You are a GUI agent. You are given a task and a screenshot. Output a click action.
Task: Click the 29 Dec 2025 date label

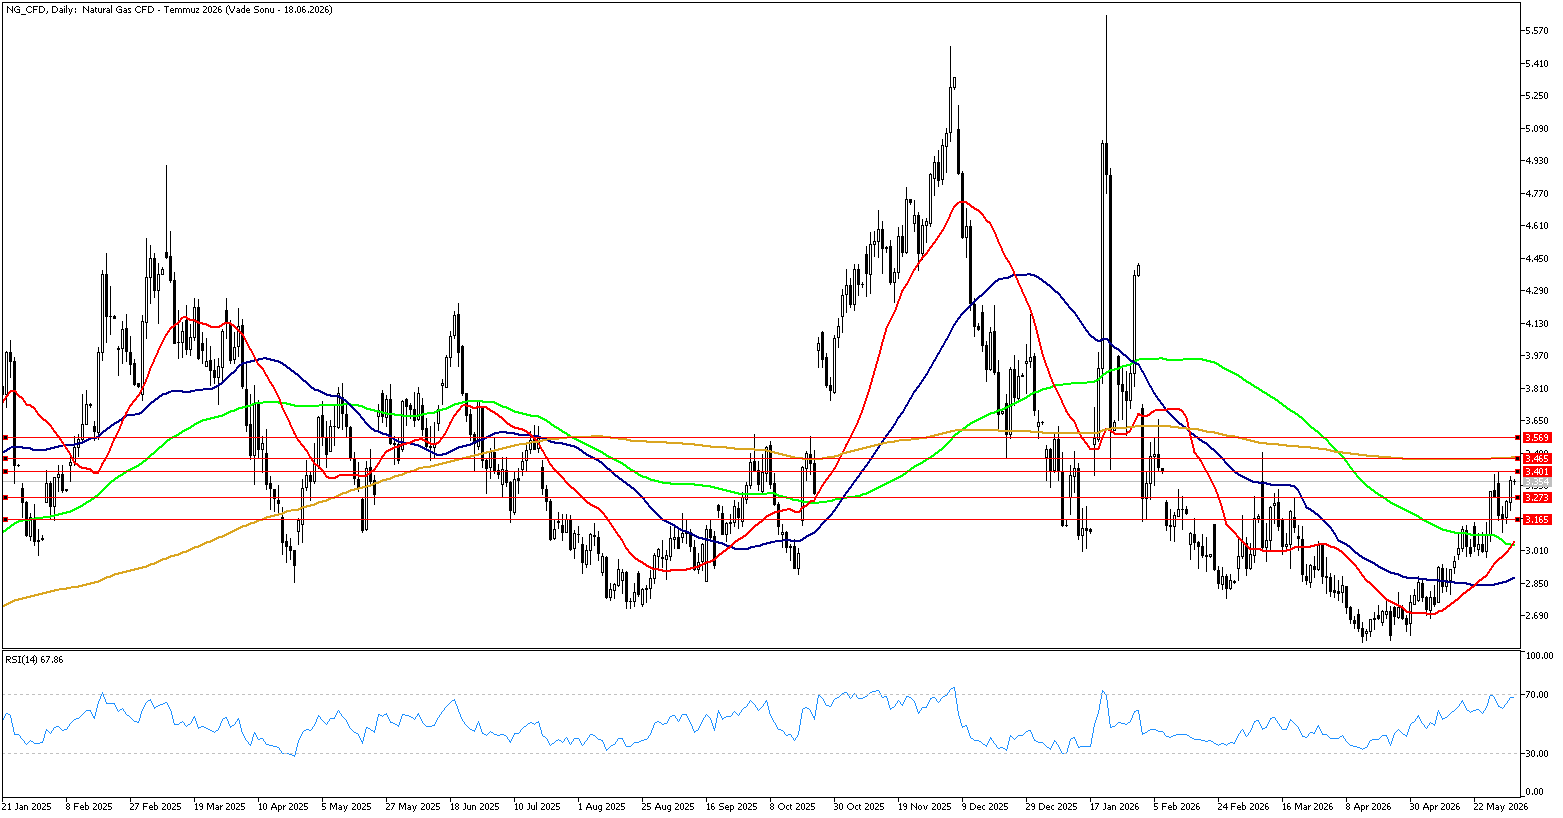1053,806
